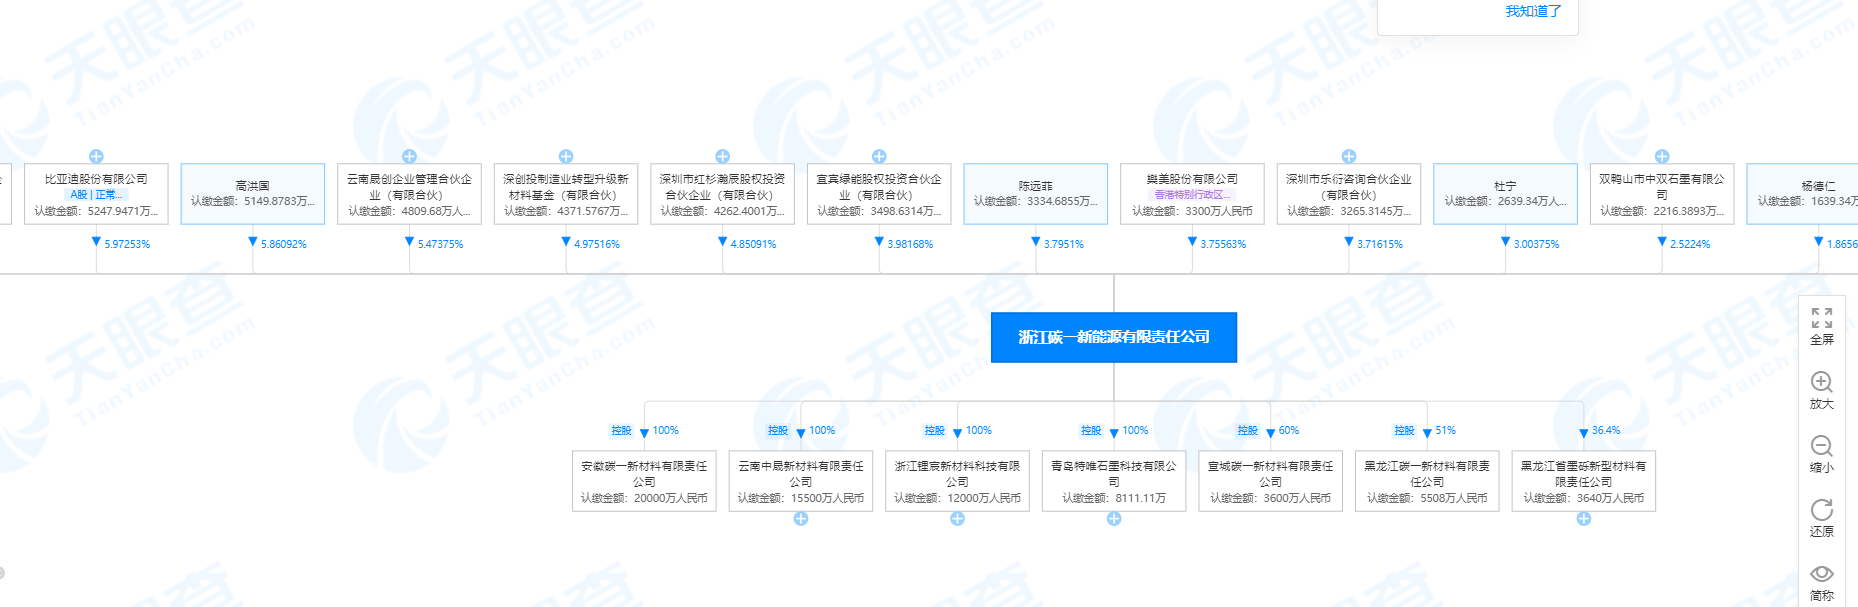The image size is (1858, 607).
Task: Open the 深圳市乐衍咨询合伙企业 card
Action: 1349,194
